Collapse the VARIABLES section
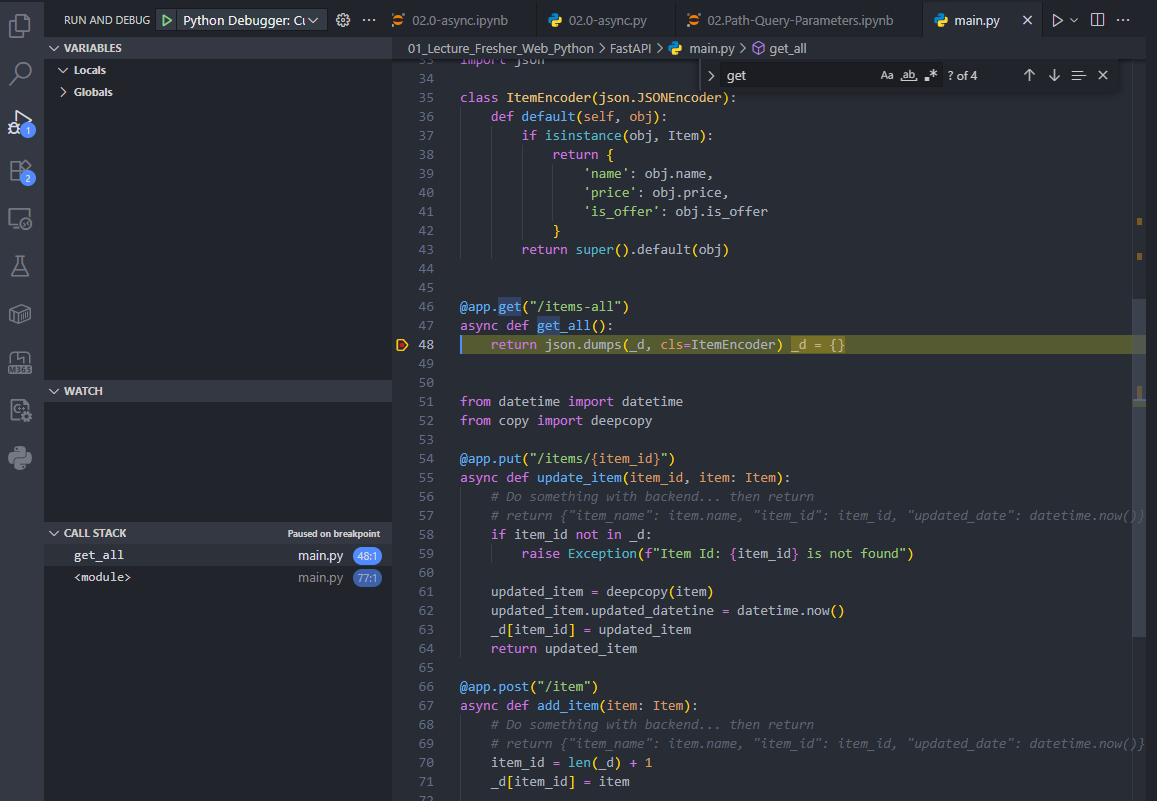 54,48
